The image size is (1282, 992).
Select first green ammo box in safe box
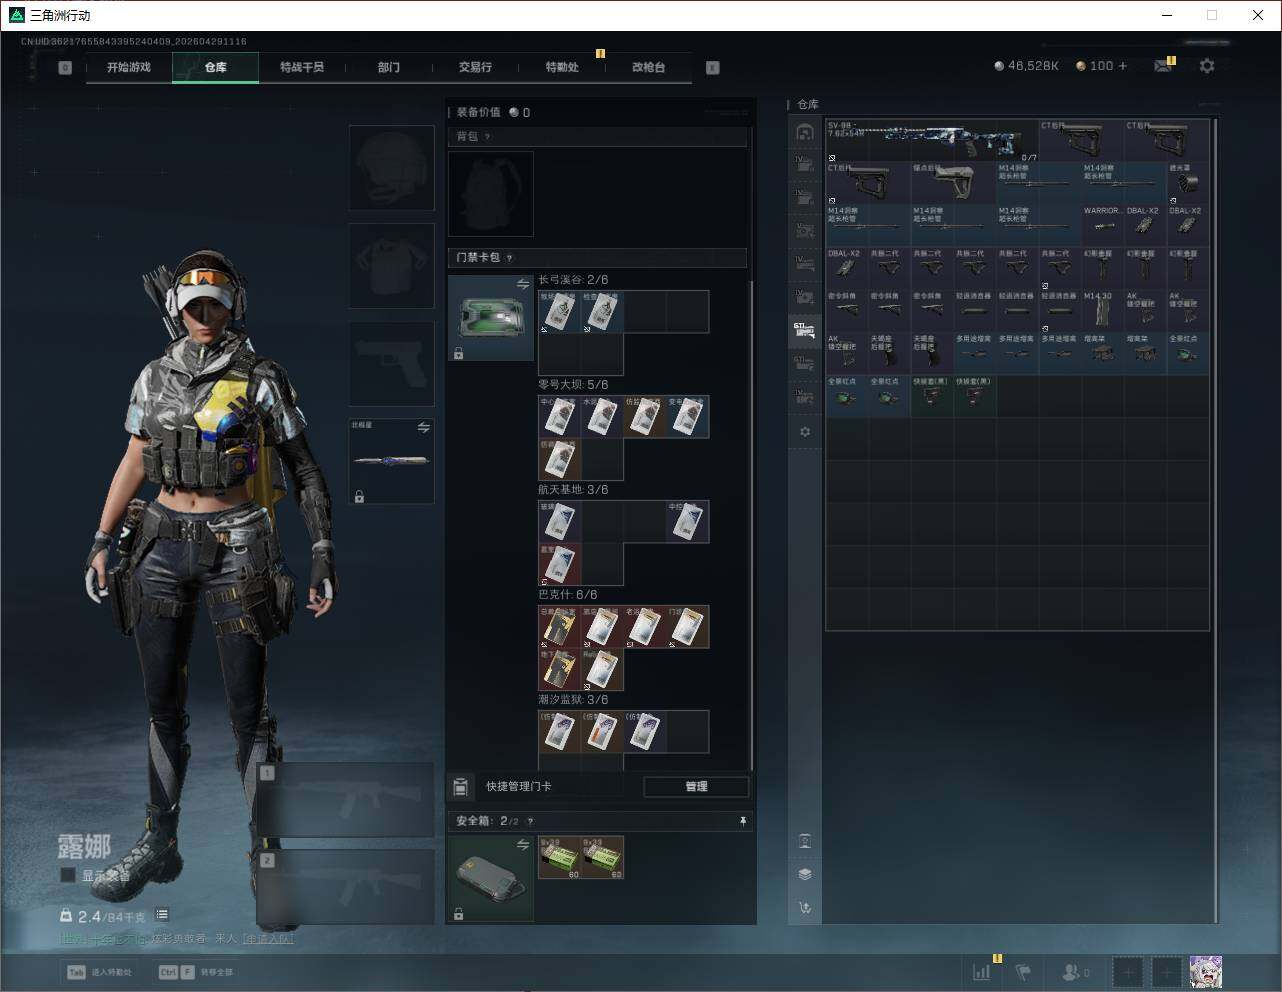(560, 858)
